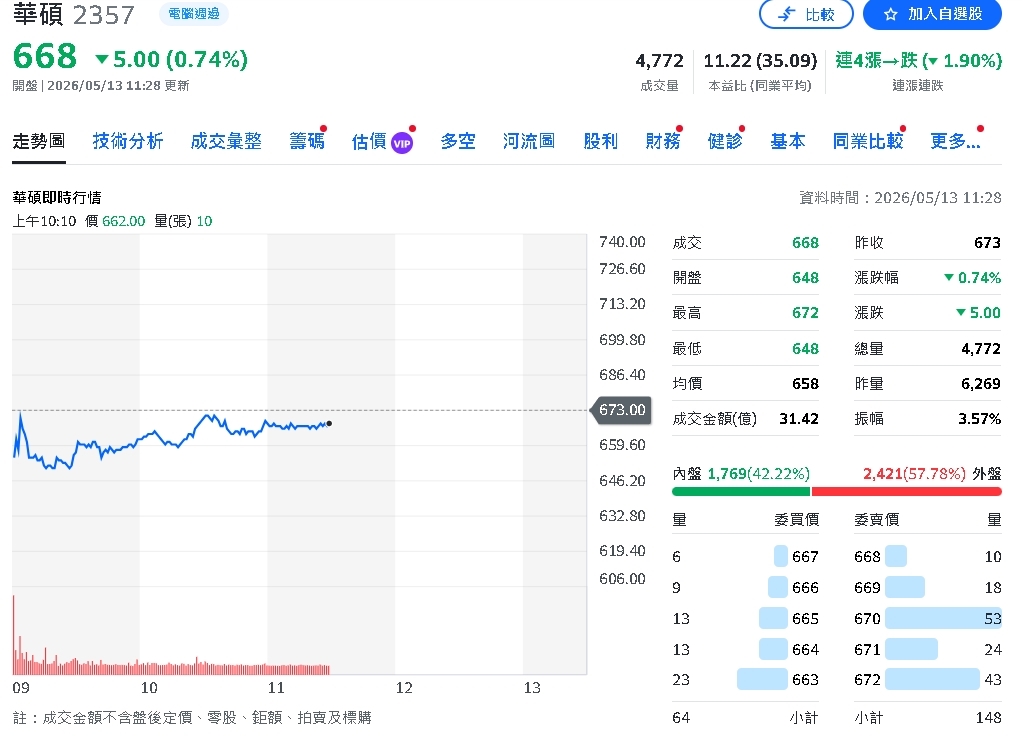Click the 昨量 value 6,269
Image resolution: width=1022 pixels, height=741 pixels.
point(981,384)
